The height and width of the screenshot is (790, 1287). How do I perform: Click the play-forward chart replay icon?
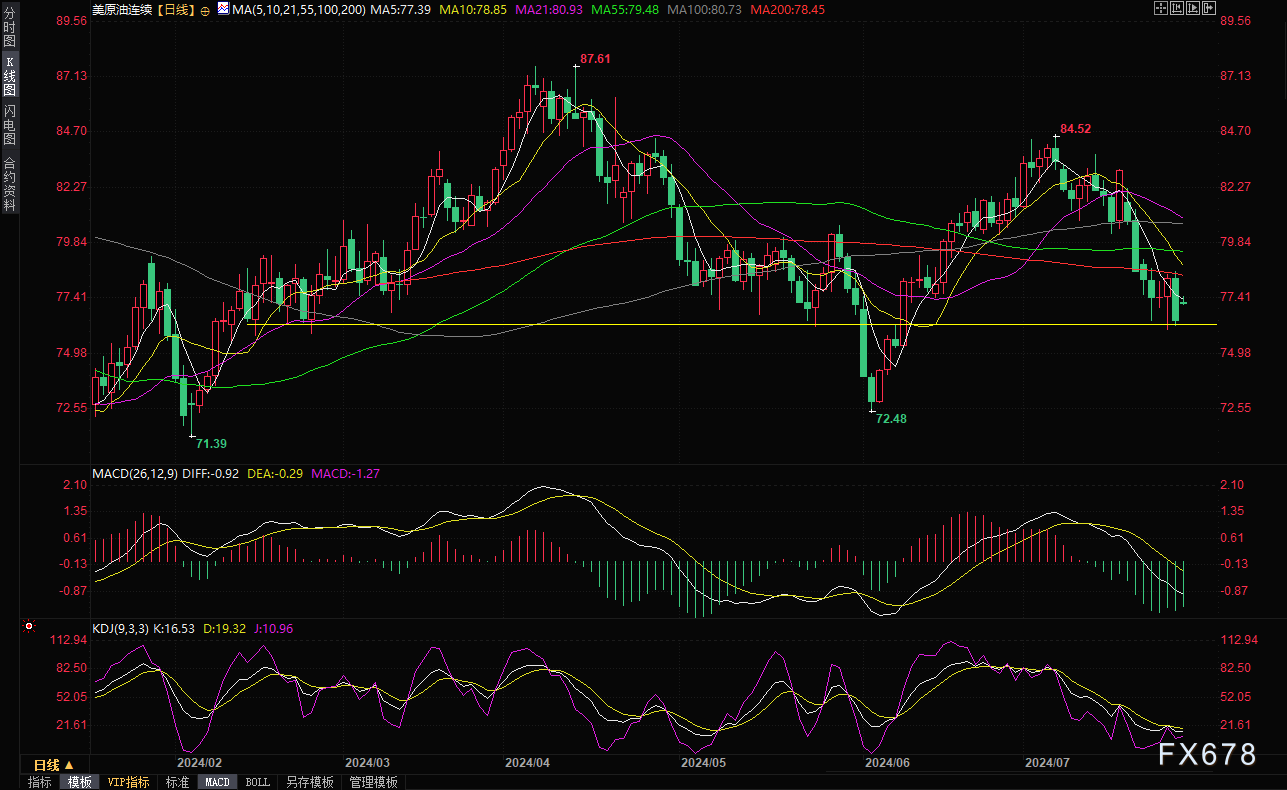pyautogui.click(x=1193, y=9)
